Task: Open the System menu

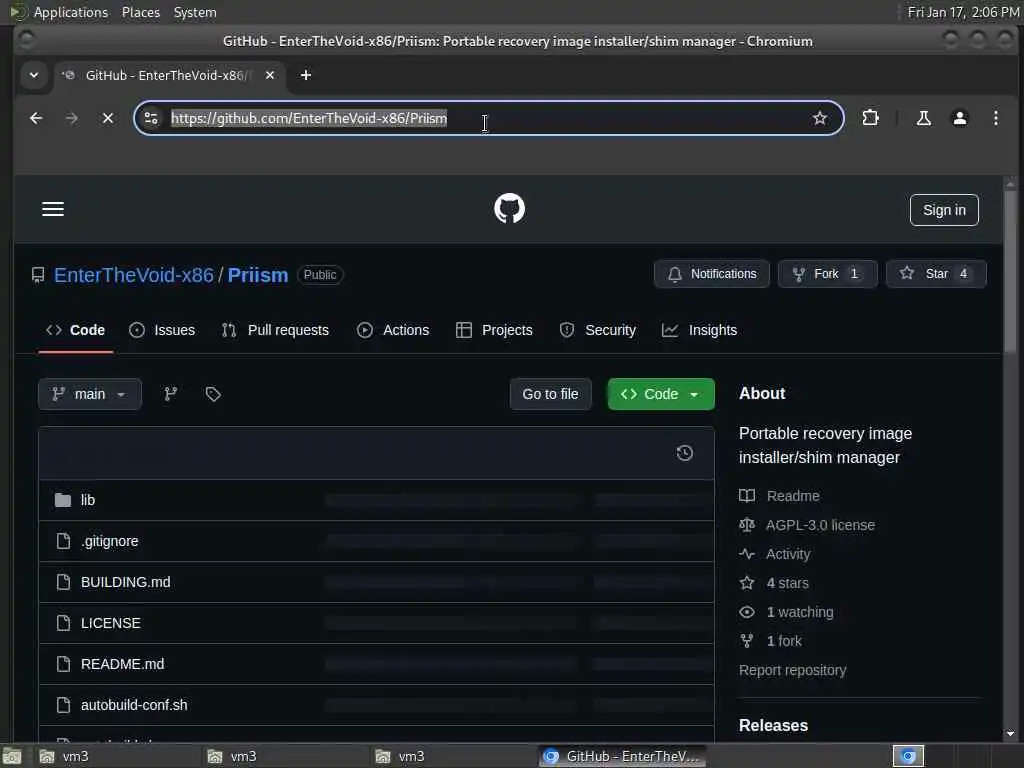Action: (195, 12)
